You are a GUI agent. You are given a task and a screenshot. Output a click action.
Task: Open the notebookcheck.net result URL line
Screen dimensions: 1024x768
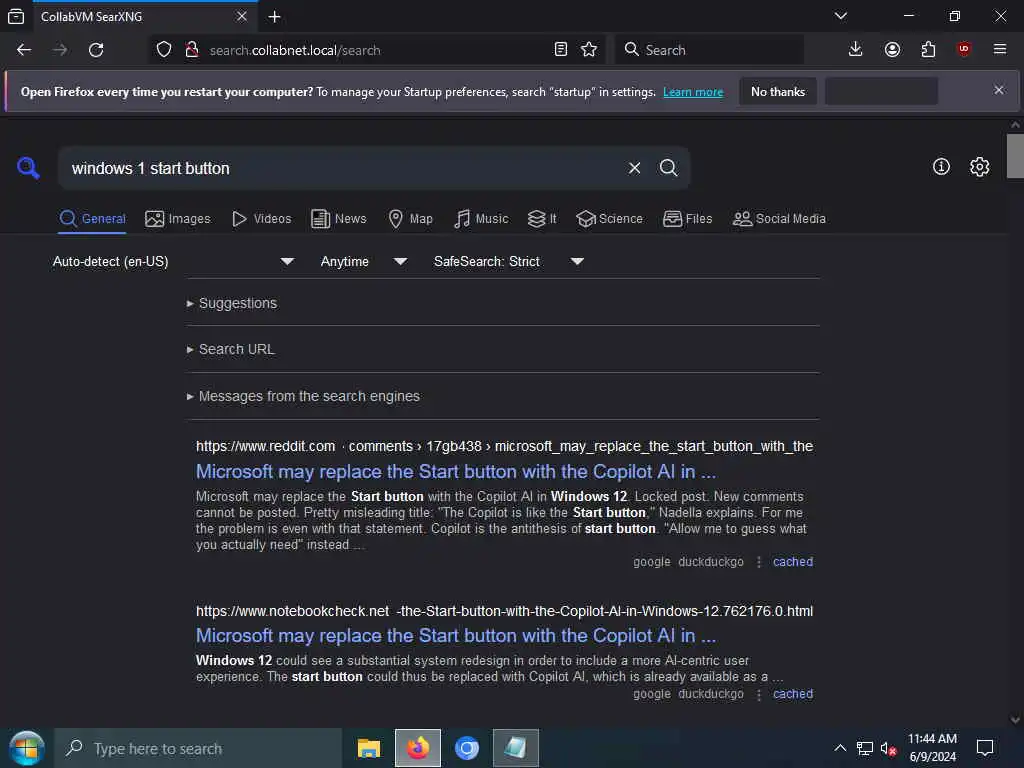(504, 611)
